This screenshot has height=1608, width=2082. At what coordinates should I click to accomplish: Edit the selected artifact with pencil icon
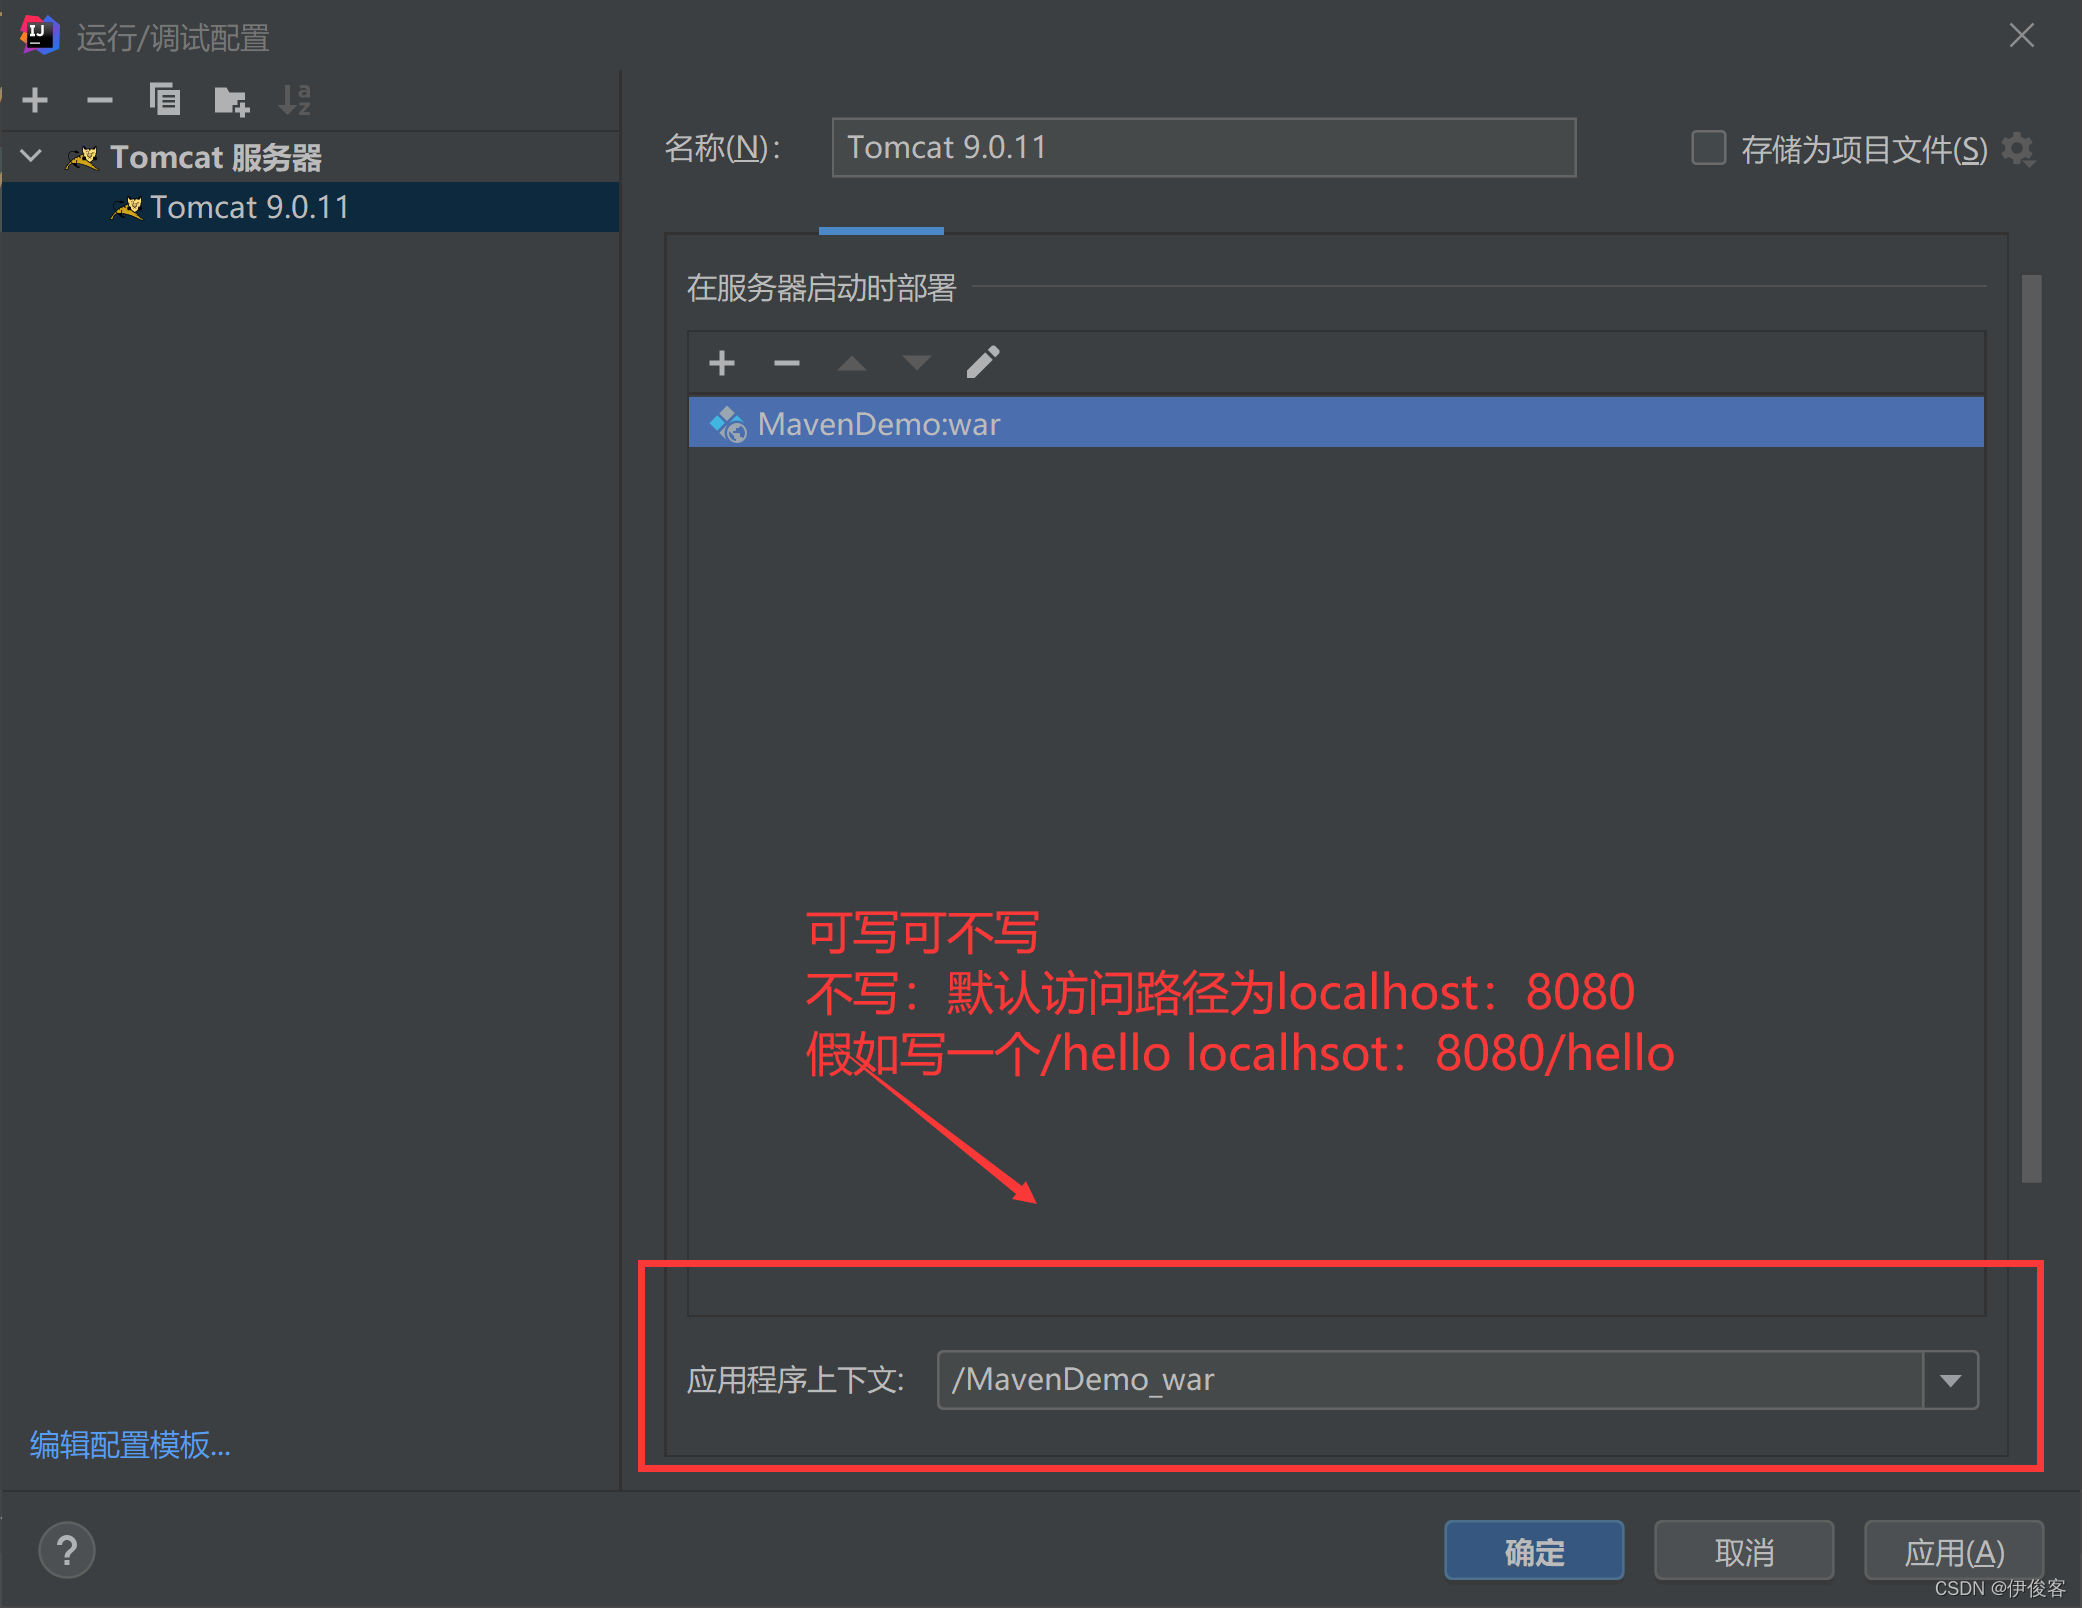983,362
